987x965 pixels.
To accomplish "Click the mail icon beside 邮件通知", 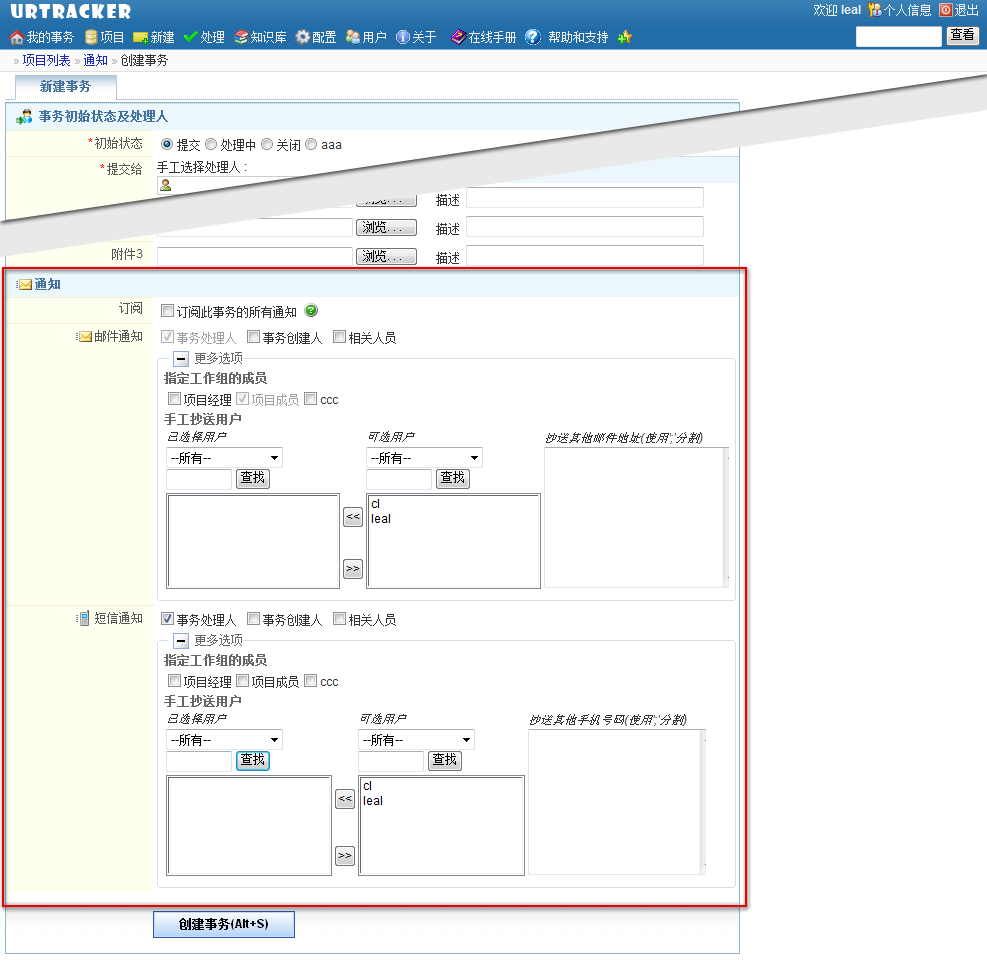I will [84, 337].
